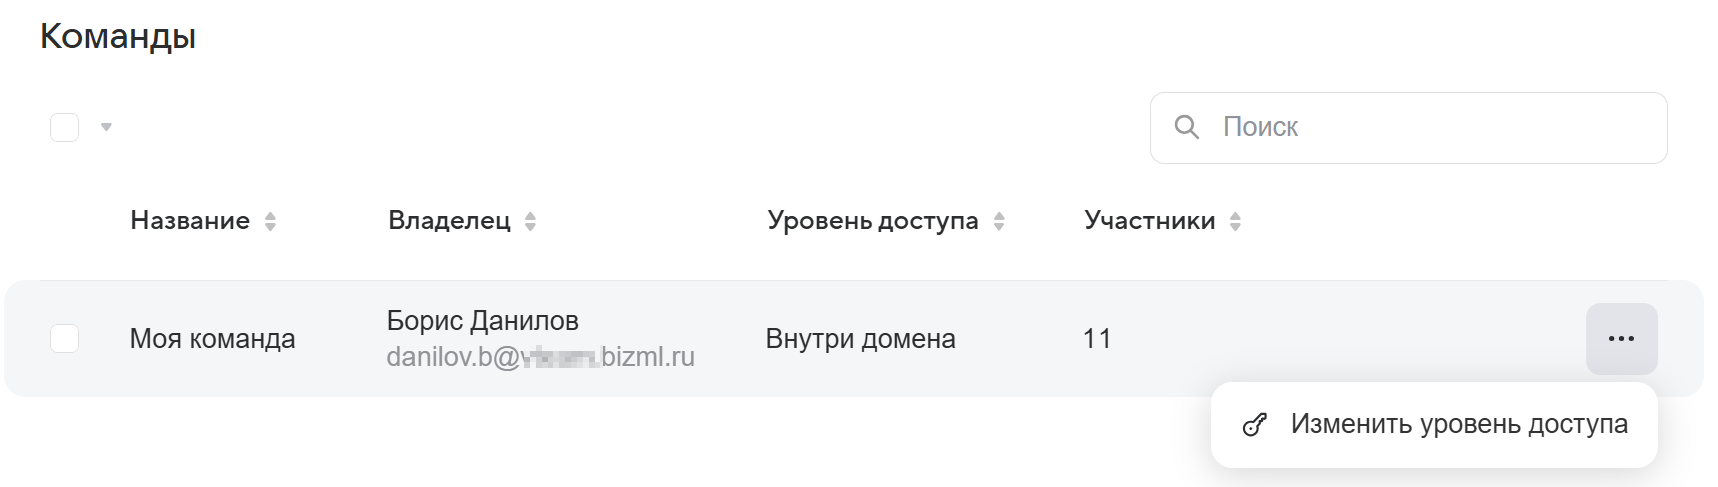The height and width of the screenshot is (487, 1718).
Task: Click the owner name Борис Данилов
Action: tap(482, 321)
